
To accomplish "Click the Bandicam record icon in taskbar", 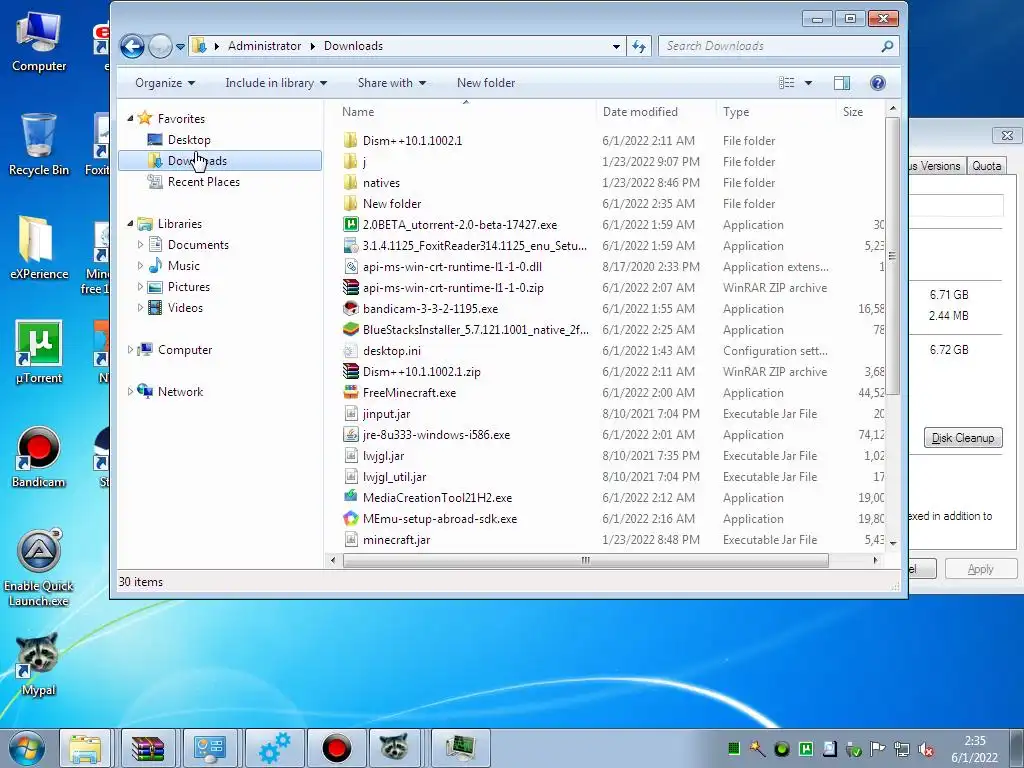I will pos(336,748).
